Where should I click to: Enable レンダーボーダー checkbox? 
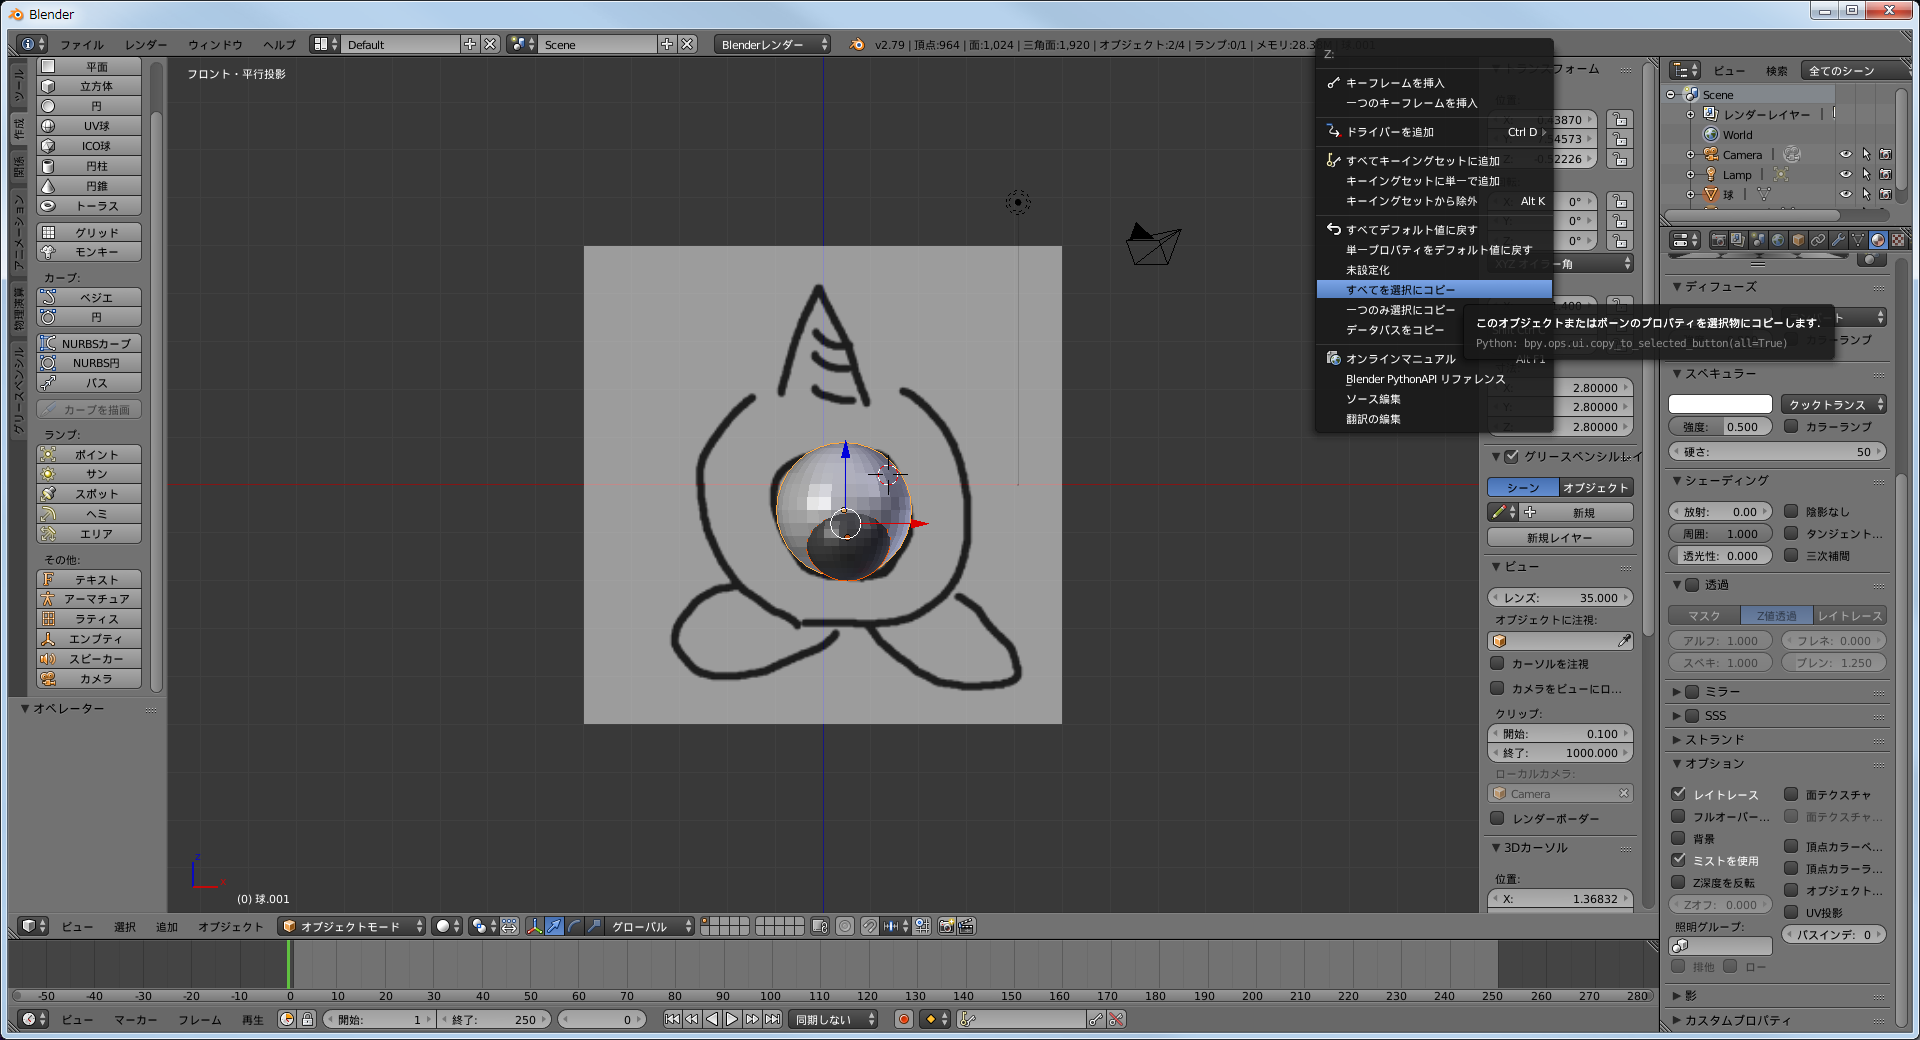[x=1497, y=818]
